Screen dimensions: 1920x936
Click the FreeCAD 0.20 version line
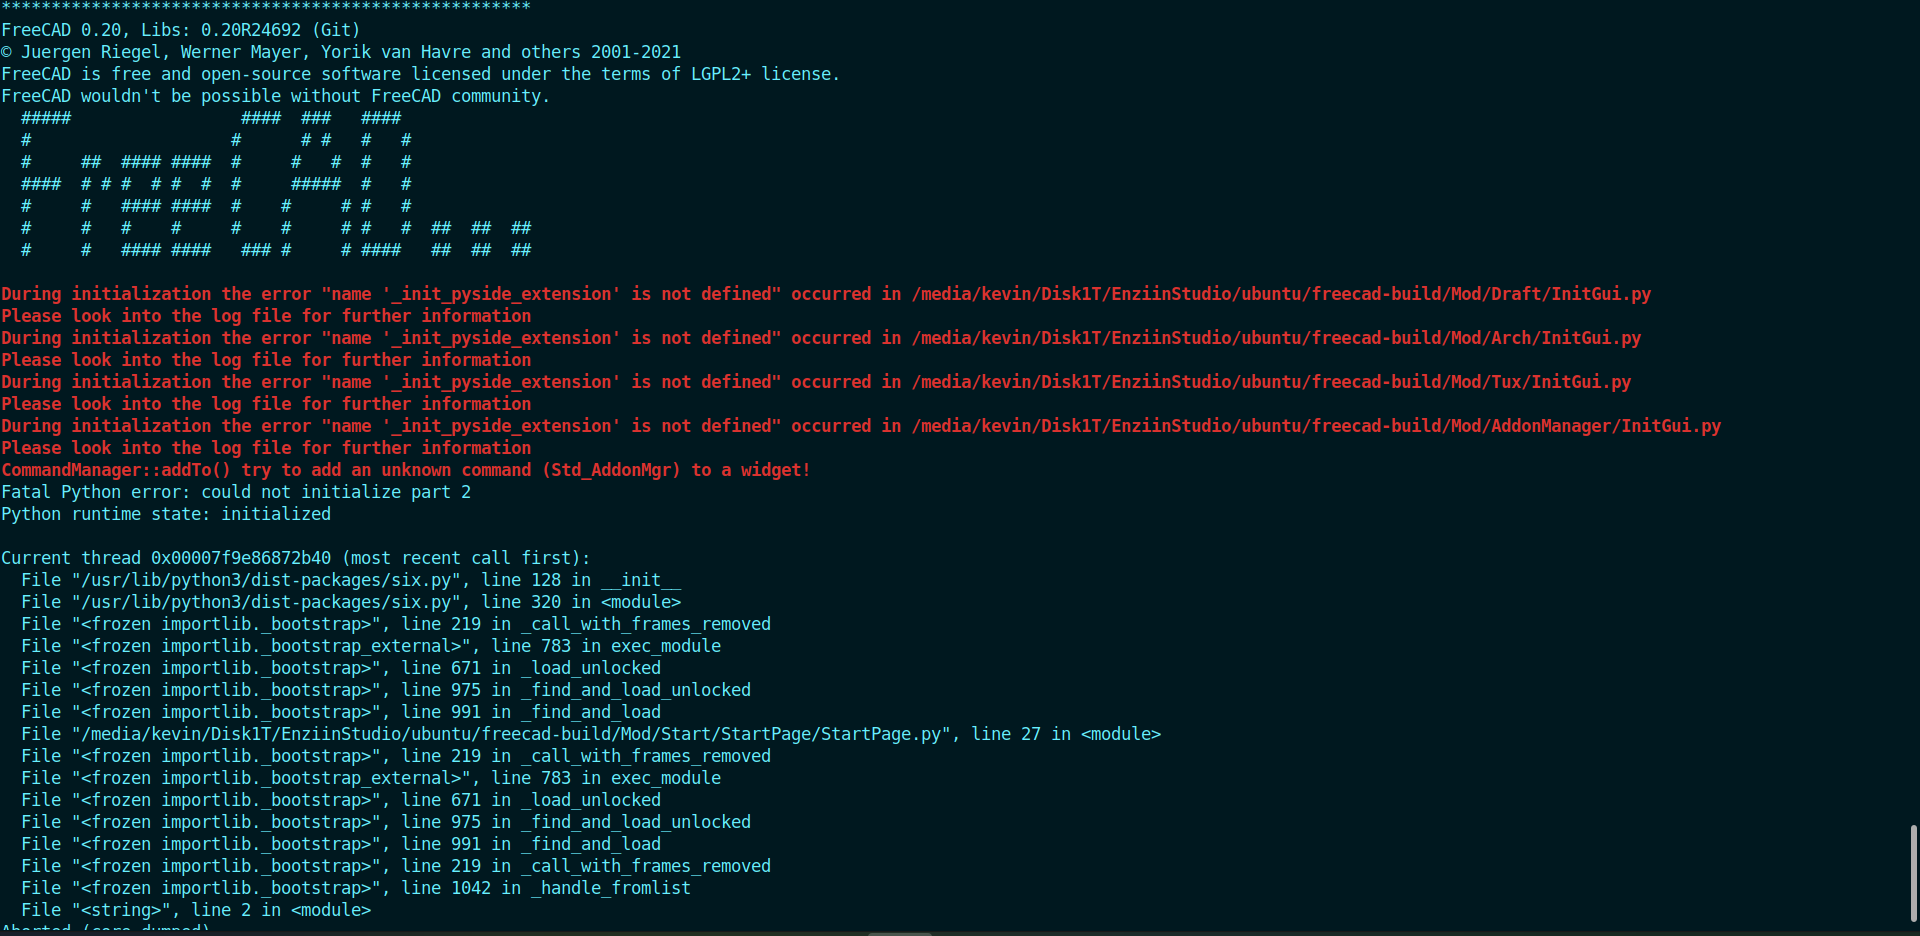click(181, 30)
